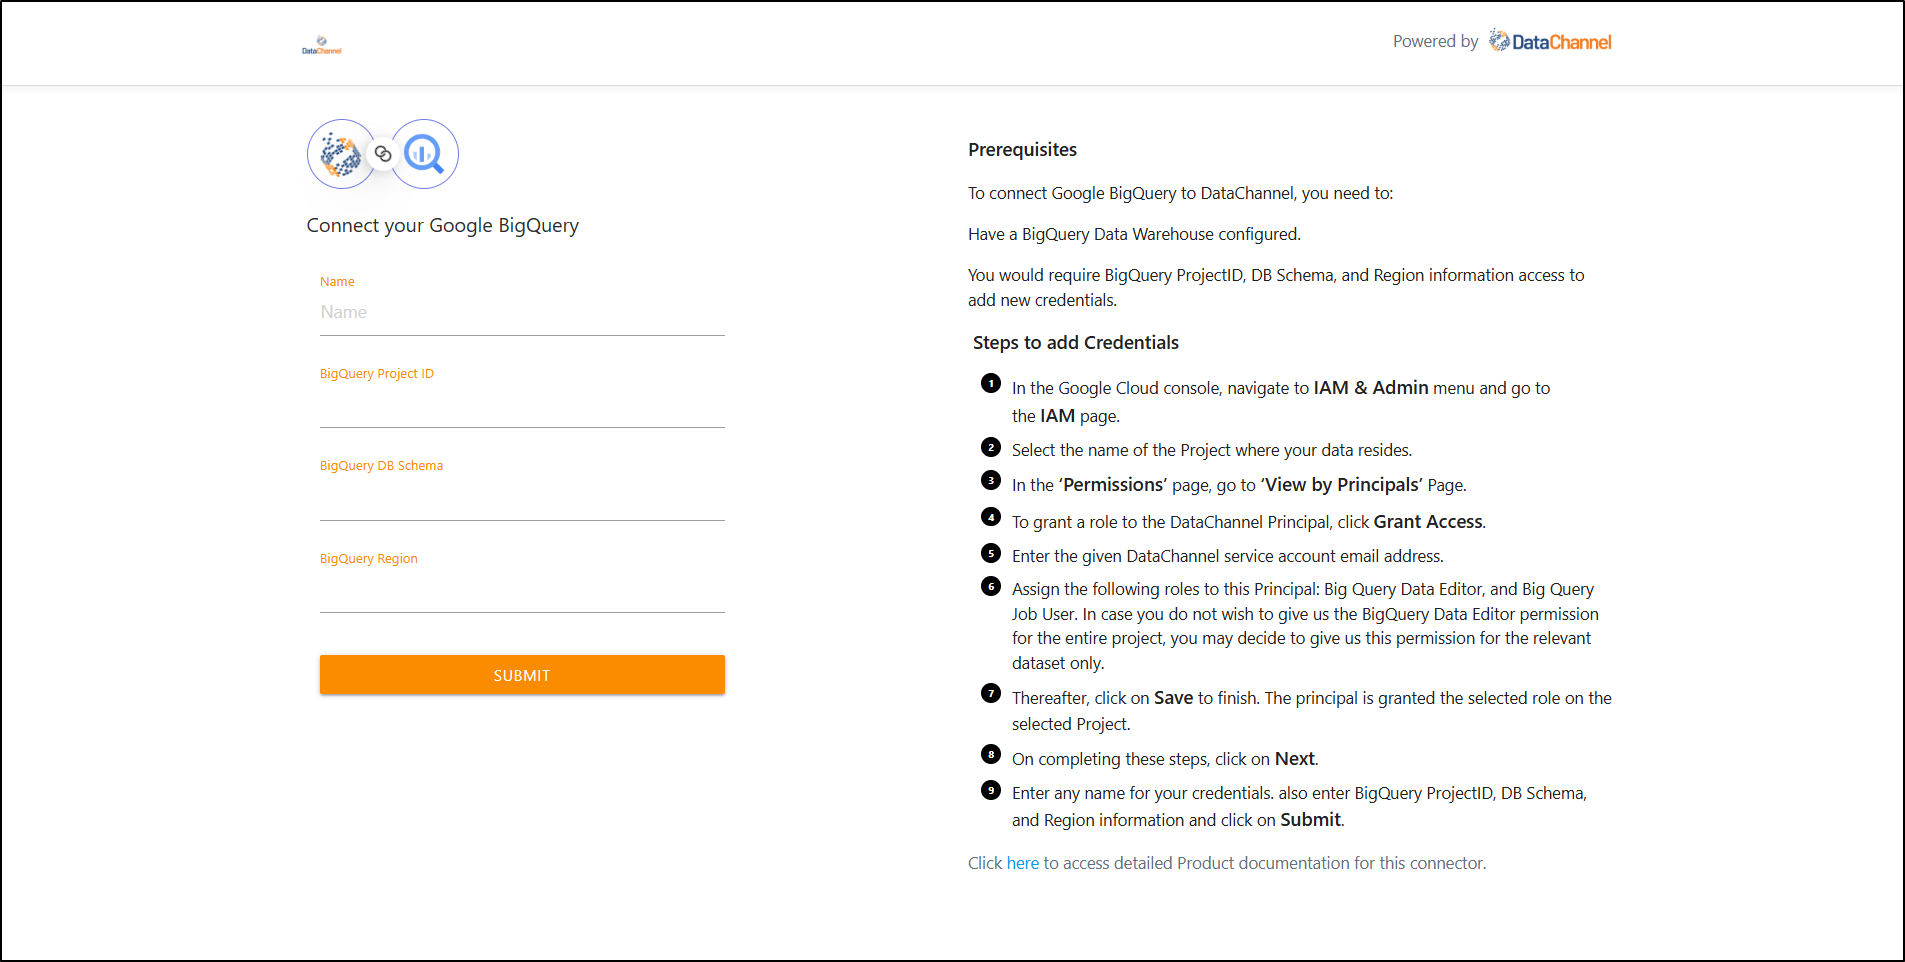Screen dimensions: 1905x962
Task: Open the 'here' product documentation link
Action: pos(1022,863)
